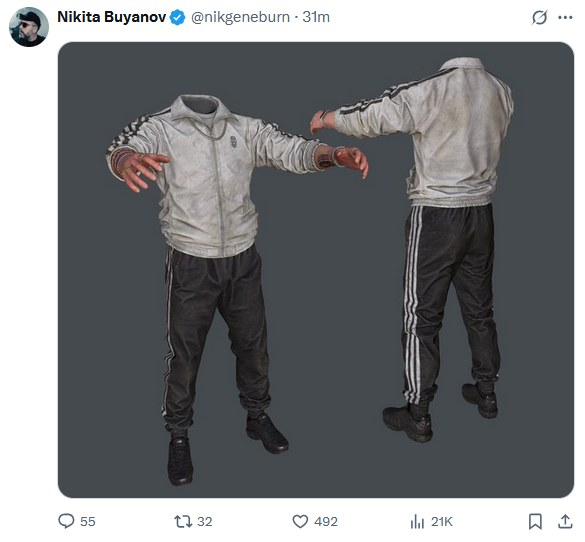Click the 21K views count

[x=442, y=521]
